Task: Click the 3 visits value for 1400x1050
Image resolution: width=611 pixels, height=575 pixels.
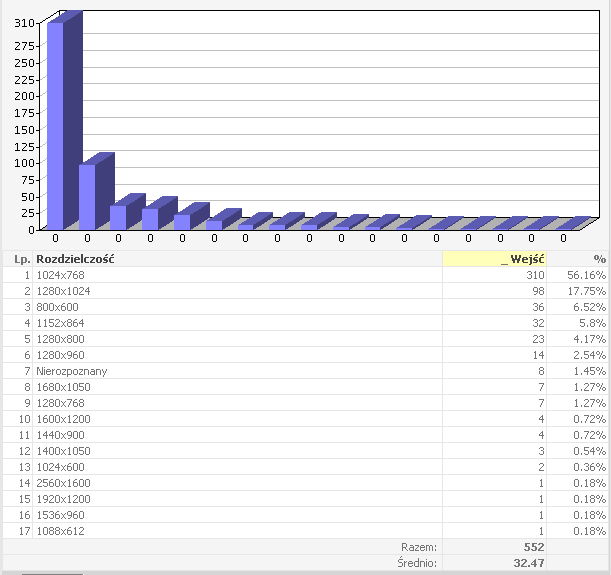Action: tap(541, 451)
